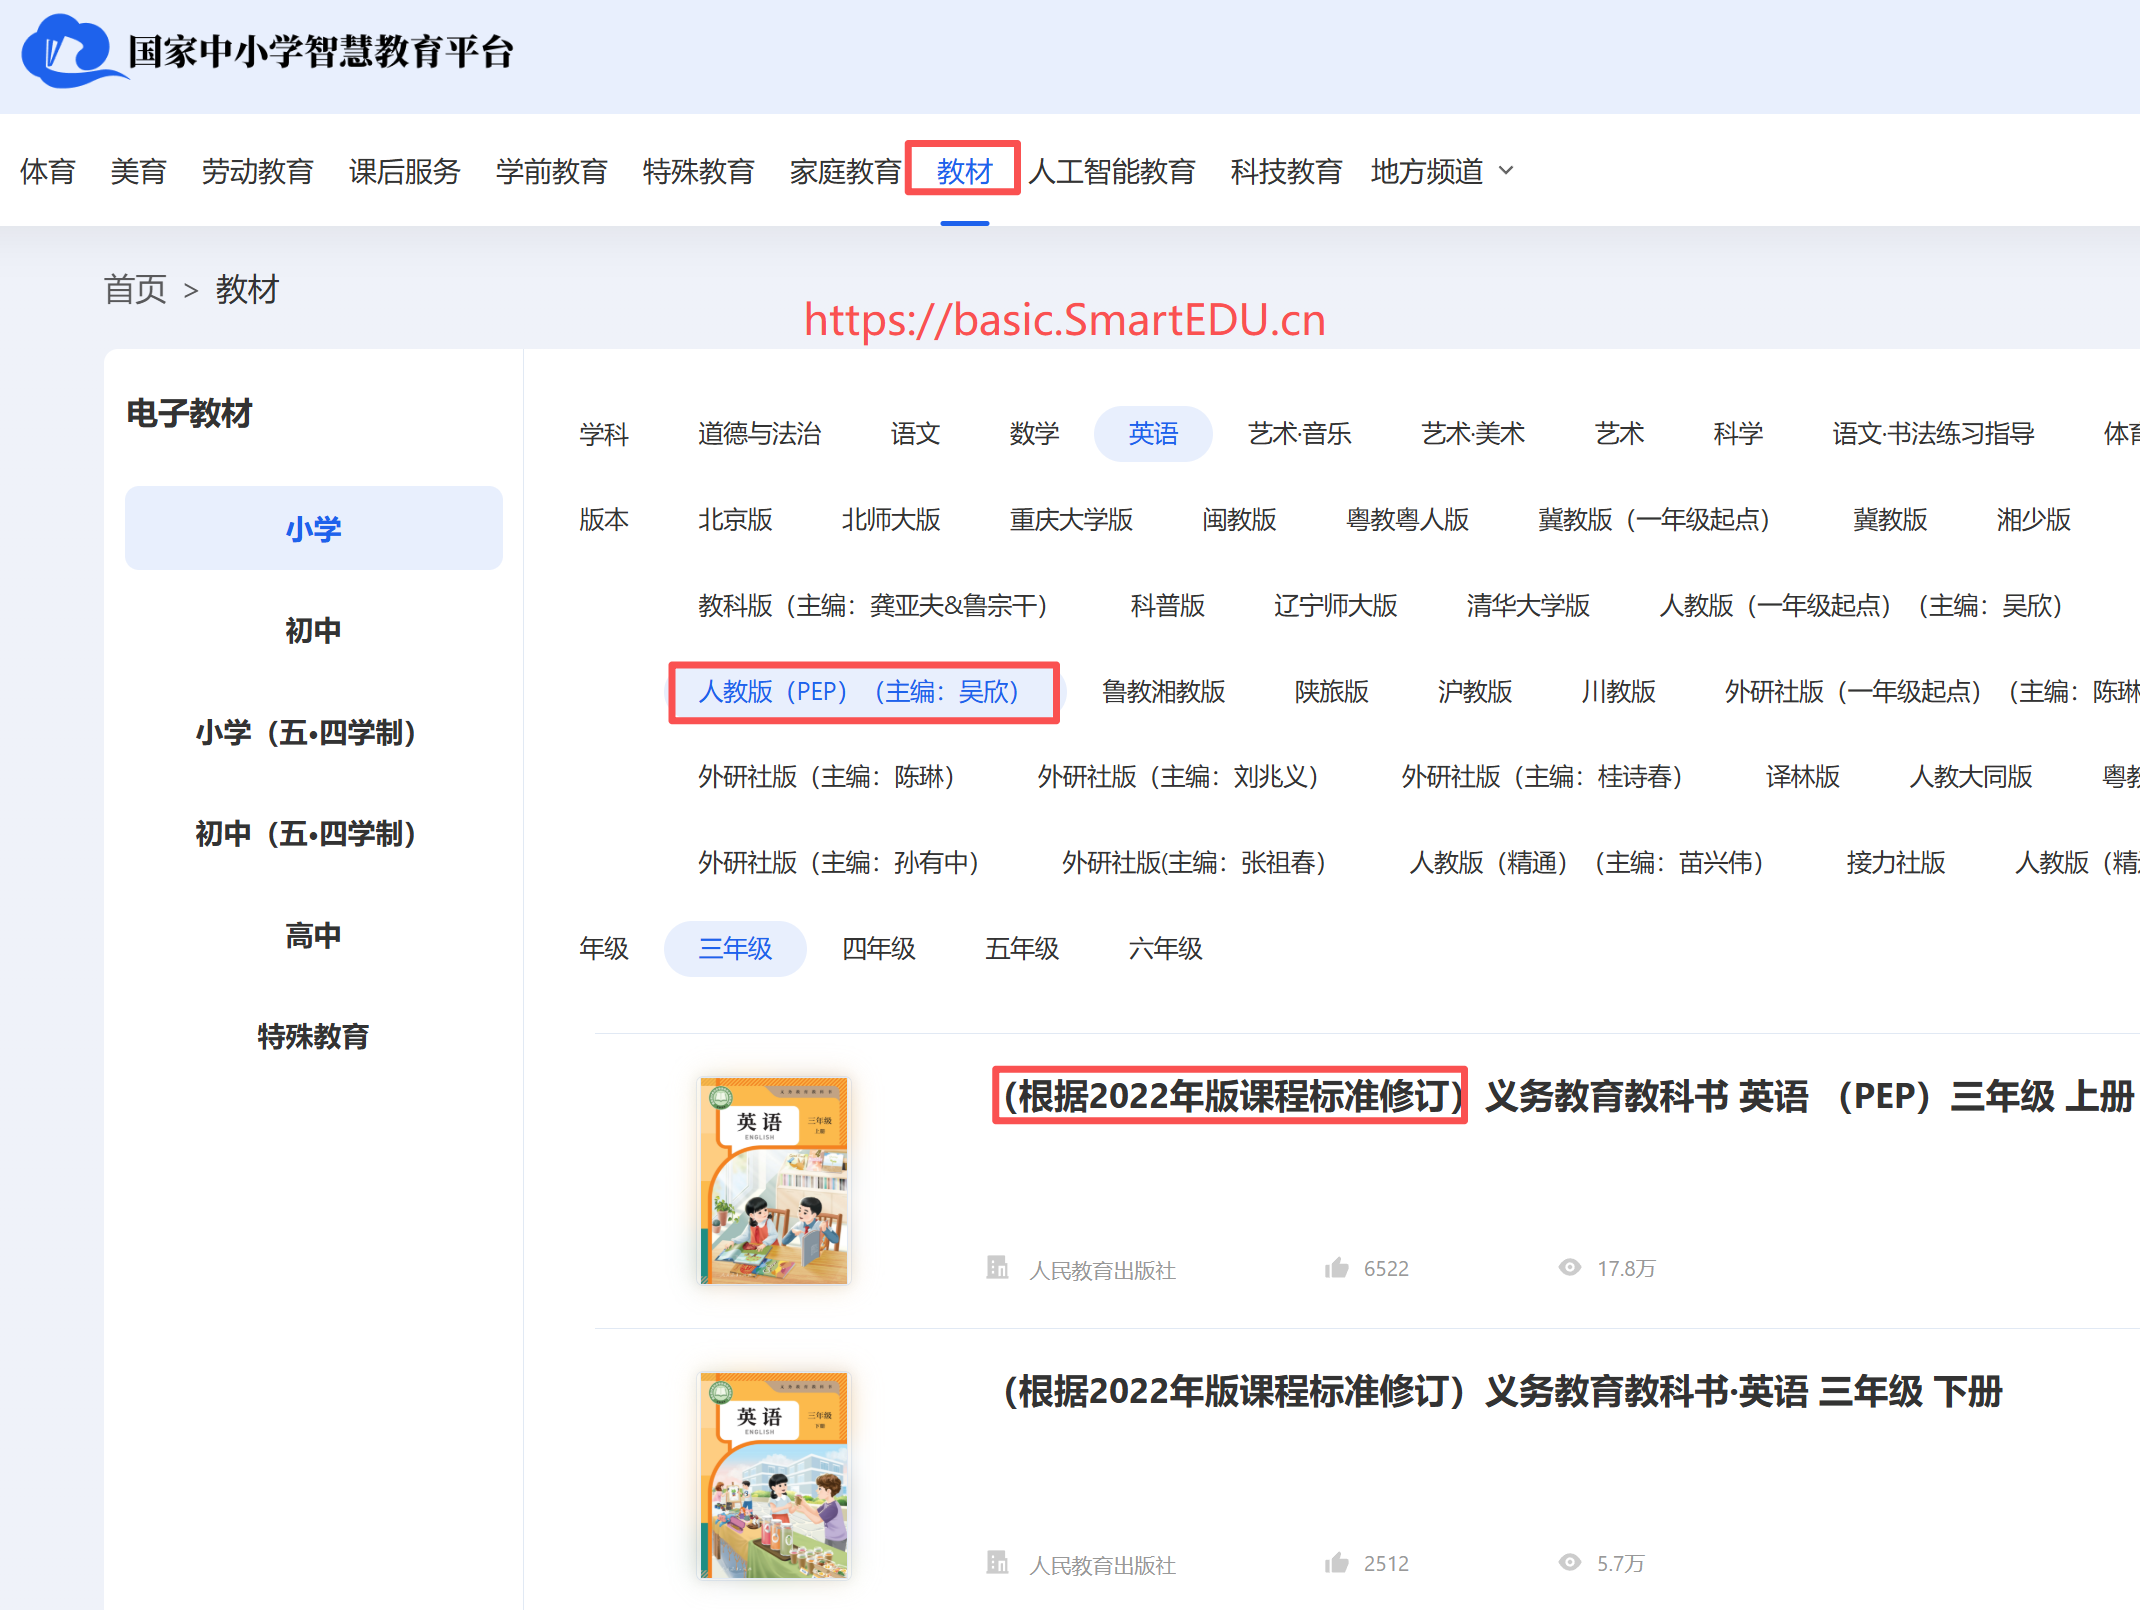2140x1610 pixels.
Task: Open 三年级 下册 English book cover thumbnail
Action: point(774,1475)
